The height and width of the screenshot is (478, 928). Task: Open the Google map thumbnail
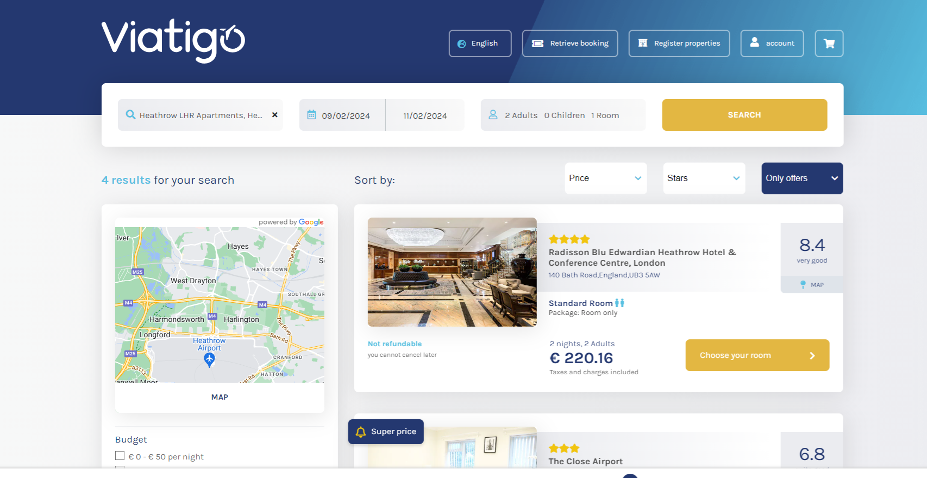click(220, 305)
